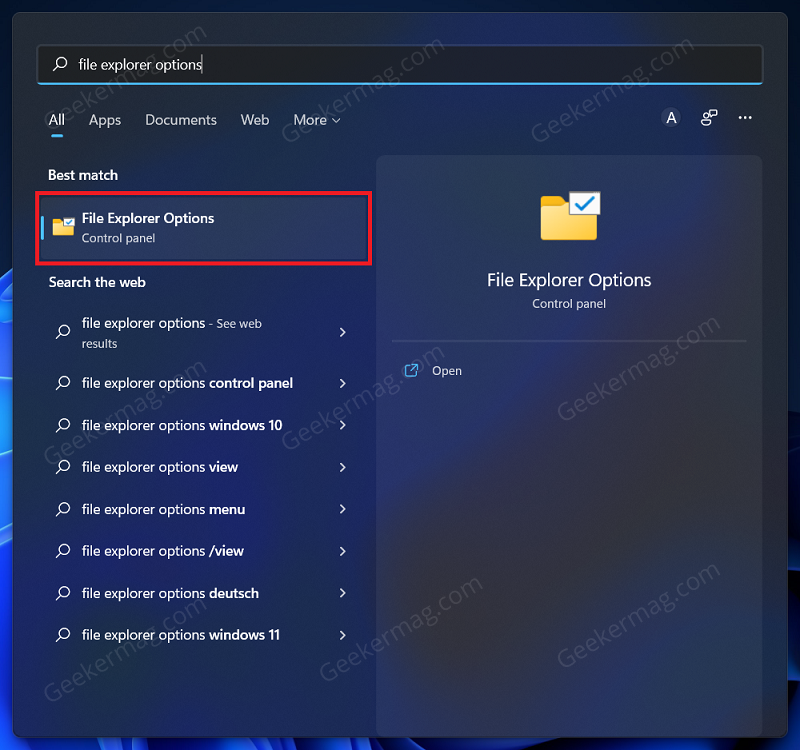This screenshot has width=800, height=750.
Task: Open the three-dots options menu
Action: (x=745, y=118)
